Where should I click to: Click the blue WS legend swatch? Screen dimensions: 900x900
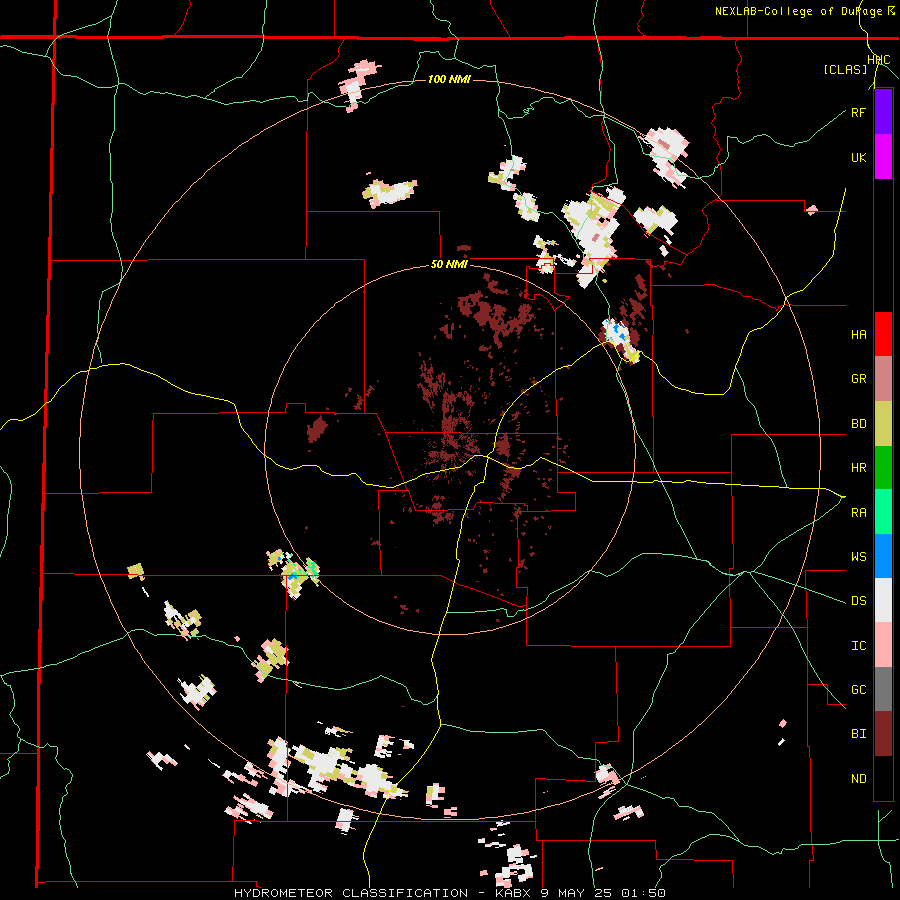click(883, 556)
